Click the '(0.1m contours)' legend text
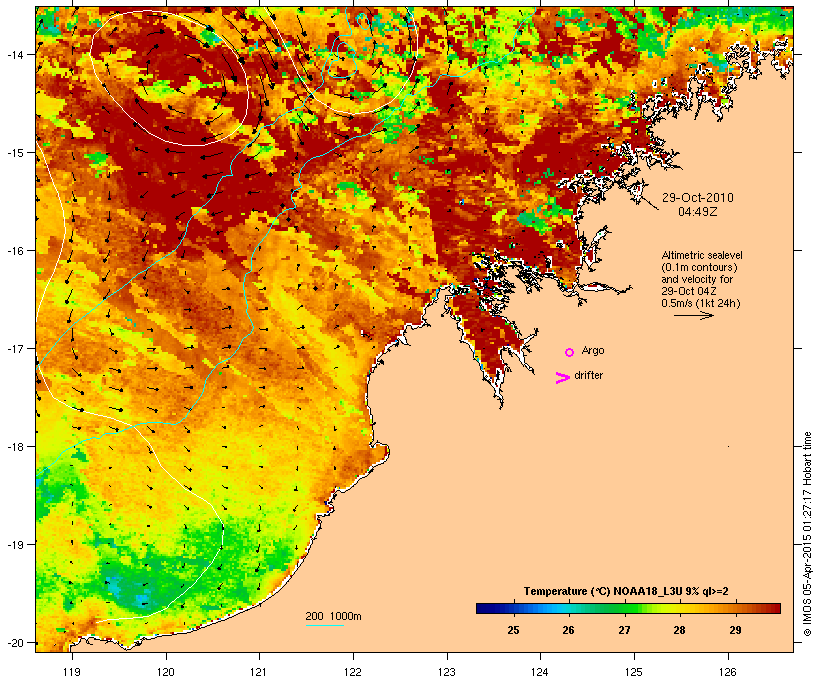 tap(699, 267)
